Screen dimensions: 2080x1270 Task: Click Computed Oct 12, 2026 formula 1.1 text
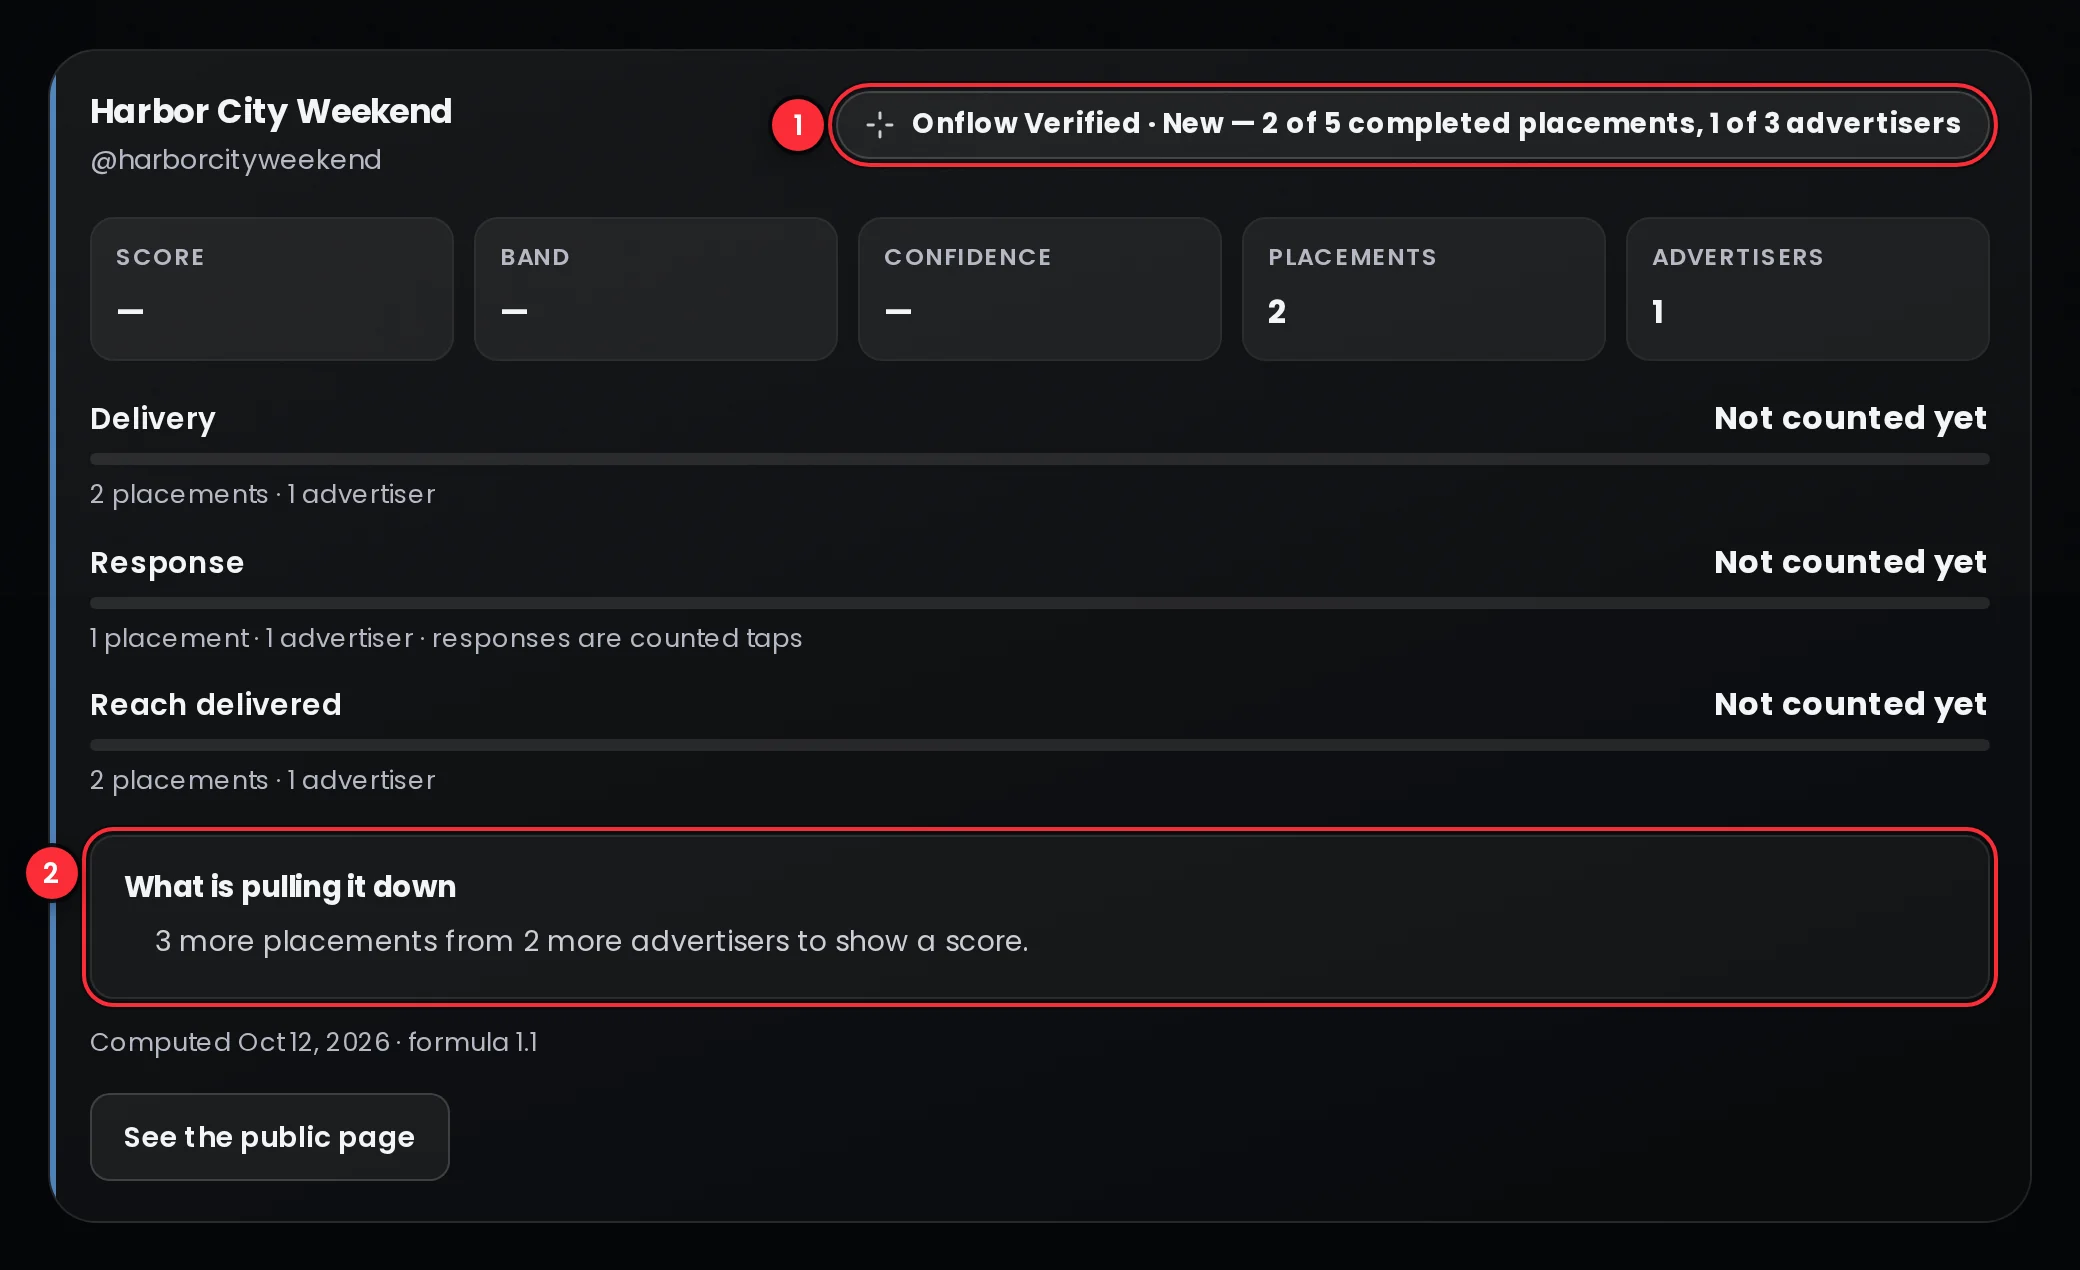(314, 1042)
